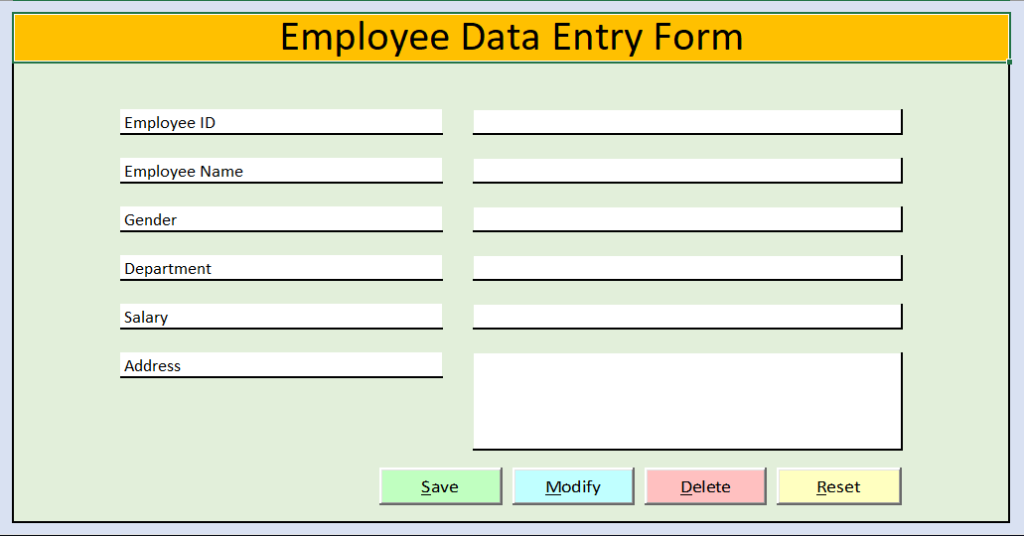
Task: Click the Employee ID label cell
Action: click(281, 122)
